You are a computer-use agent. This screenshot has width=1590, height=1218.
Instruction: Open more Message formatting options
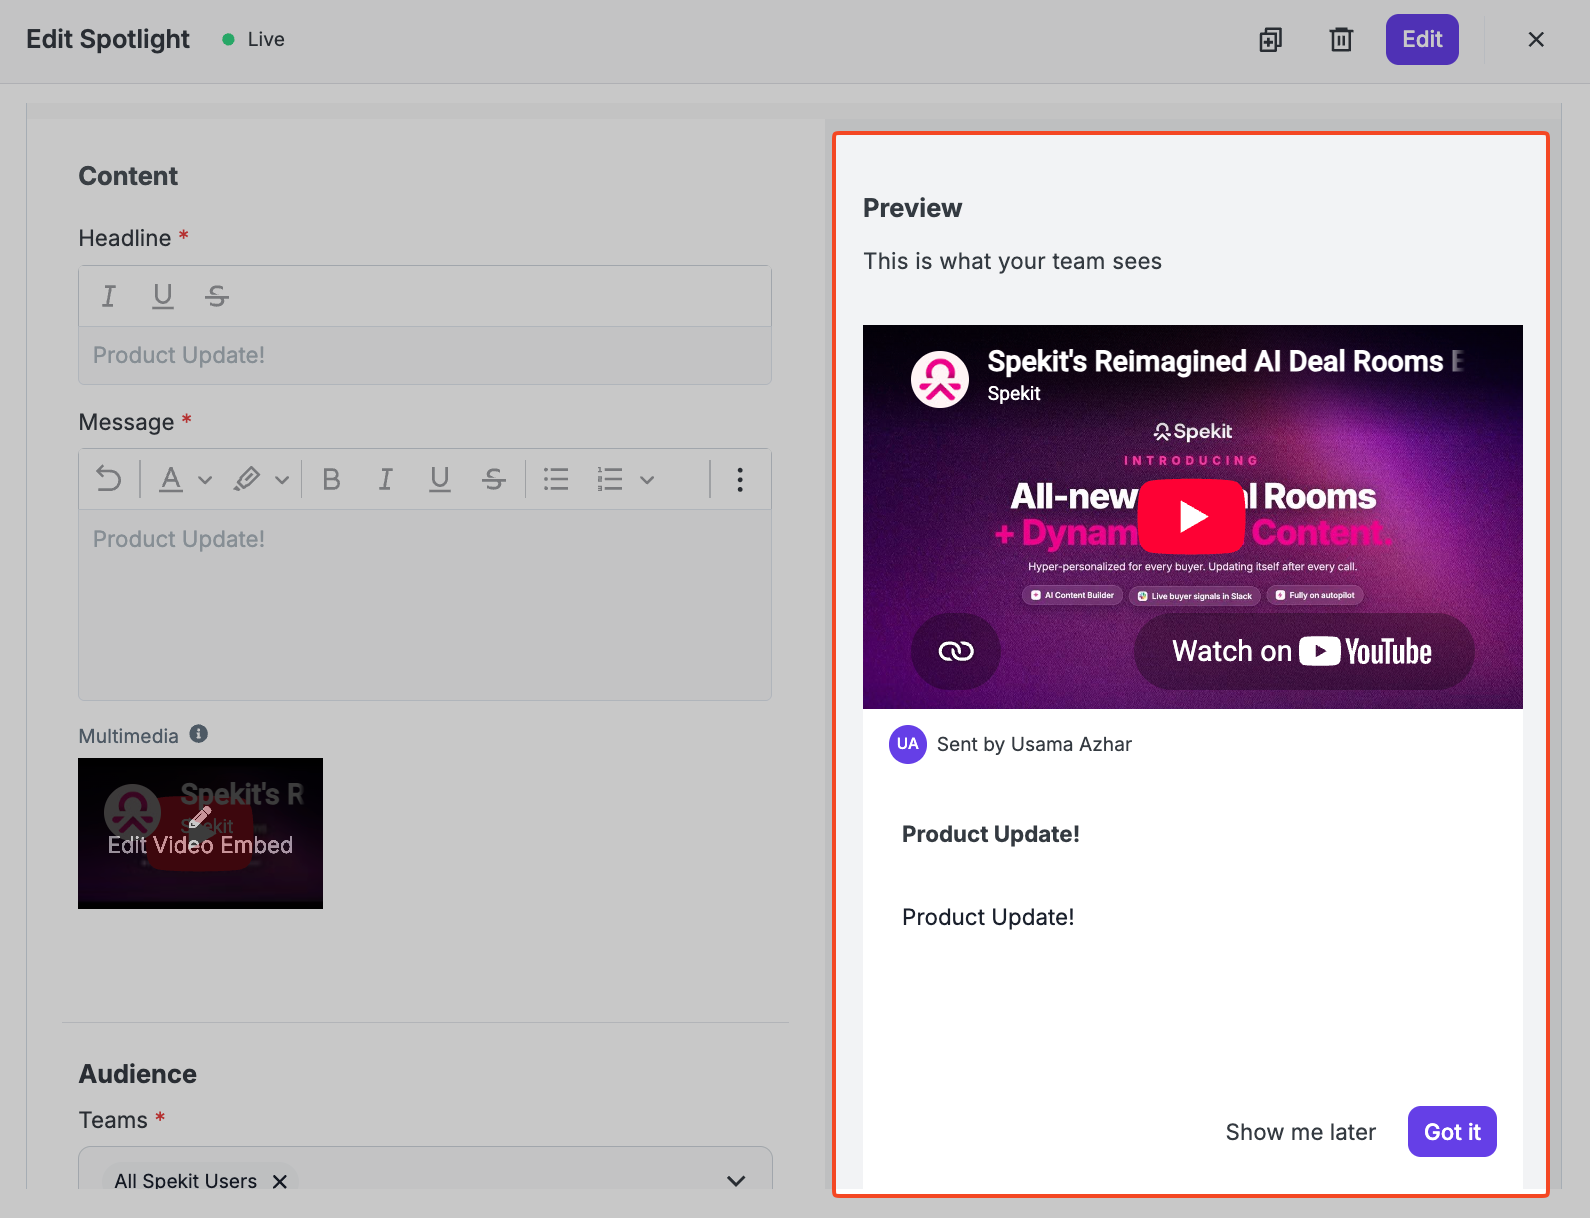(740, 480)
